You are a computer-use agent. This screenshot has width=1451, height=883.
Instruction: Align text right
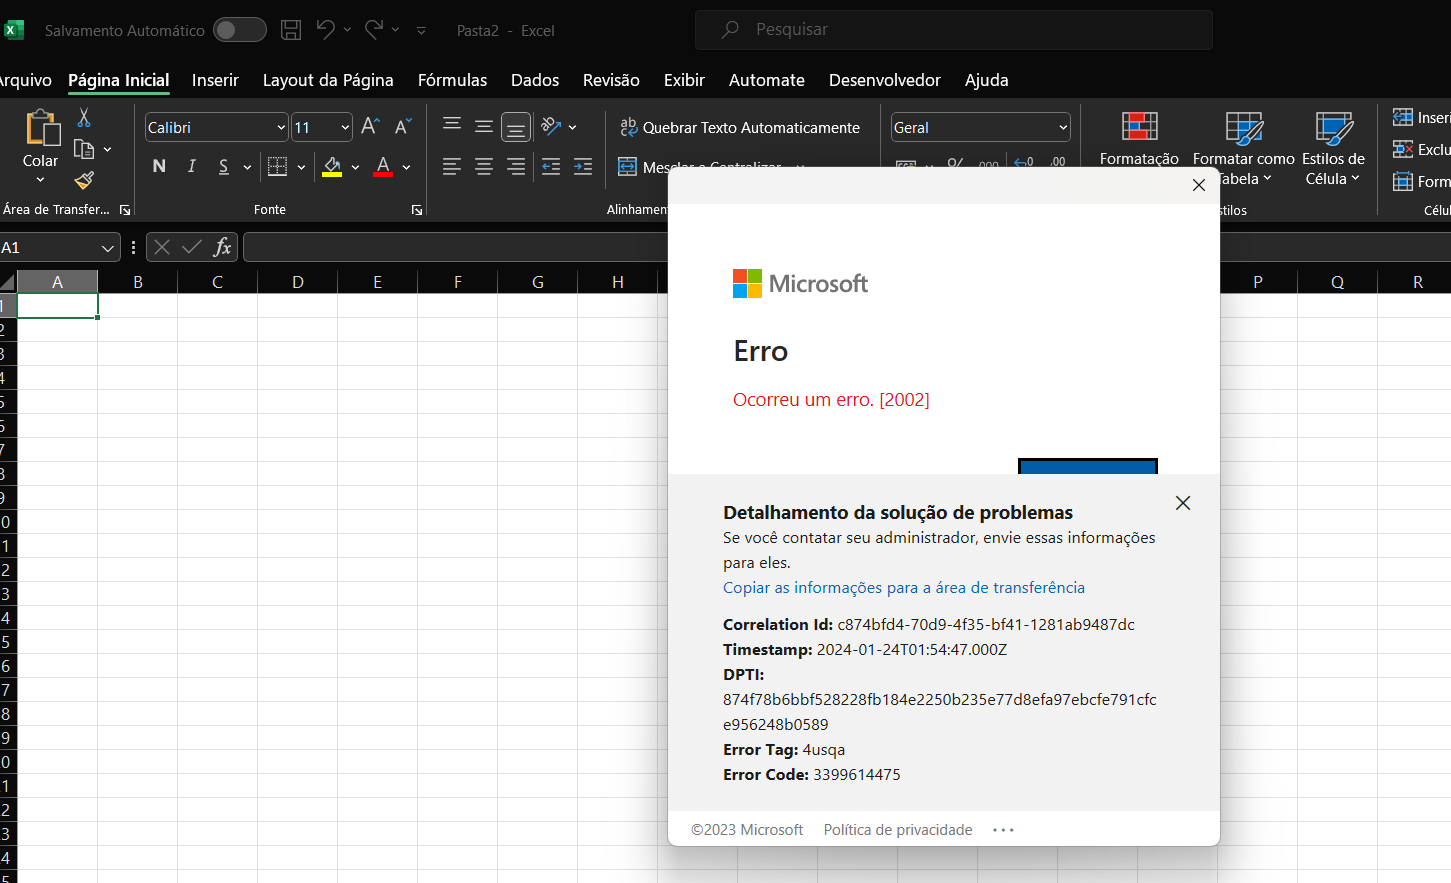pyautogui.click(x=516, y=166)
